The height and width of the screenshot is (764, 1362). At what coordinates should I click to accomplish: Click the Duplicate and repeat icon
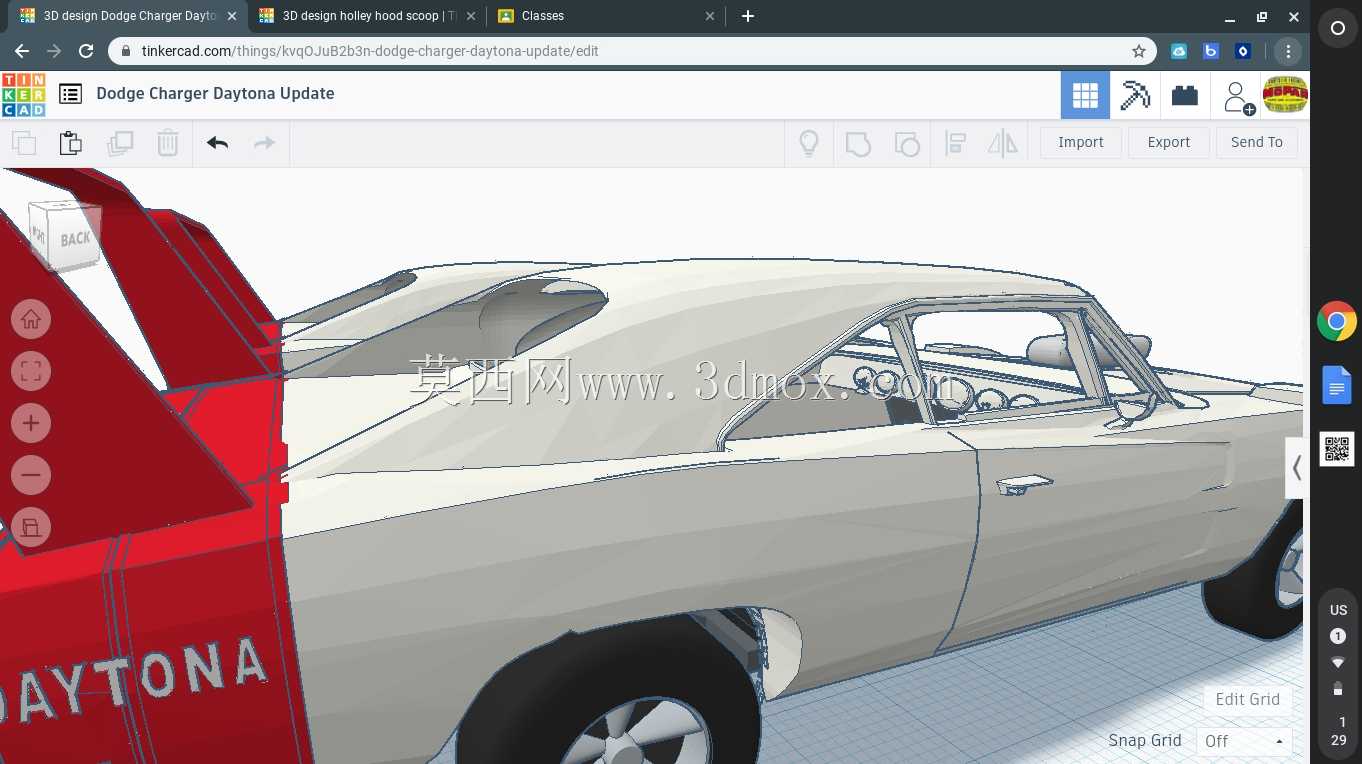(x=120, y=143)
